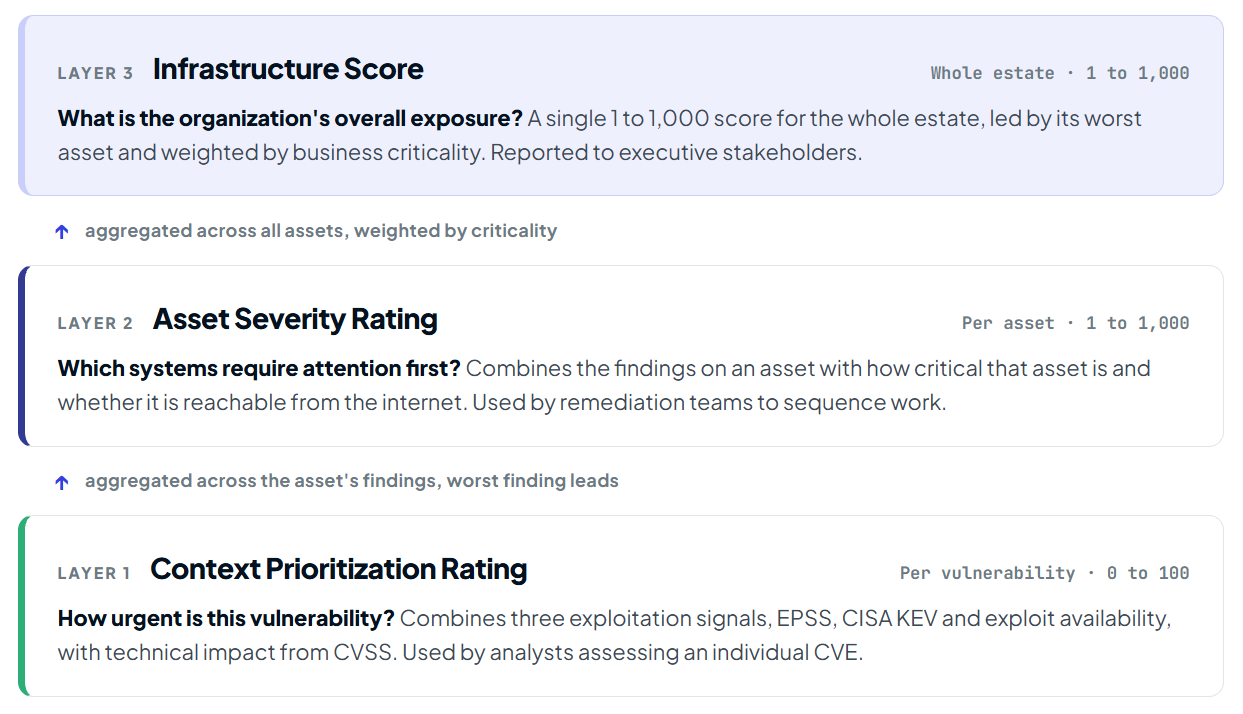Click the upper purple up-arrow icon
Screen dimensions: 1243x714
[x=62, y=231]
